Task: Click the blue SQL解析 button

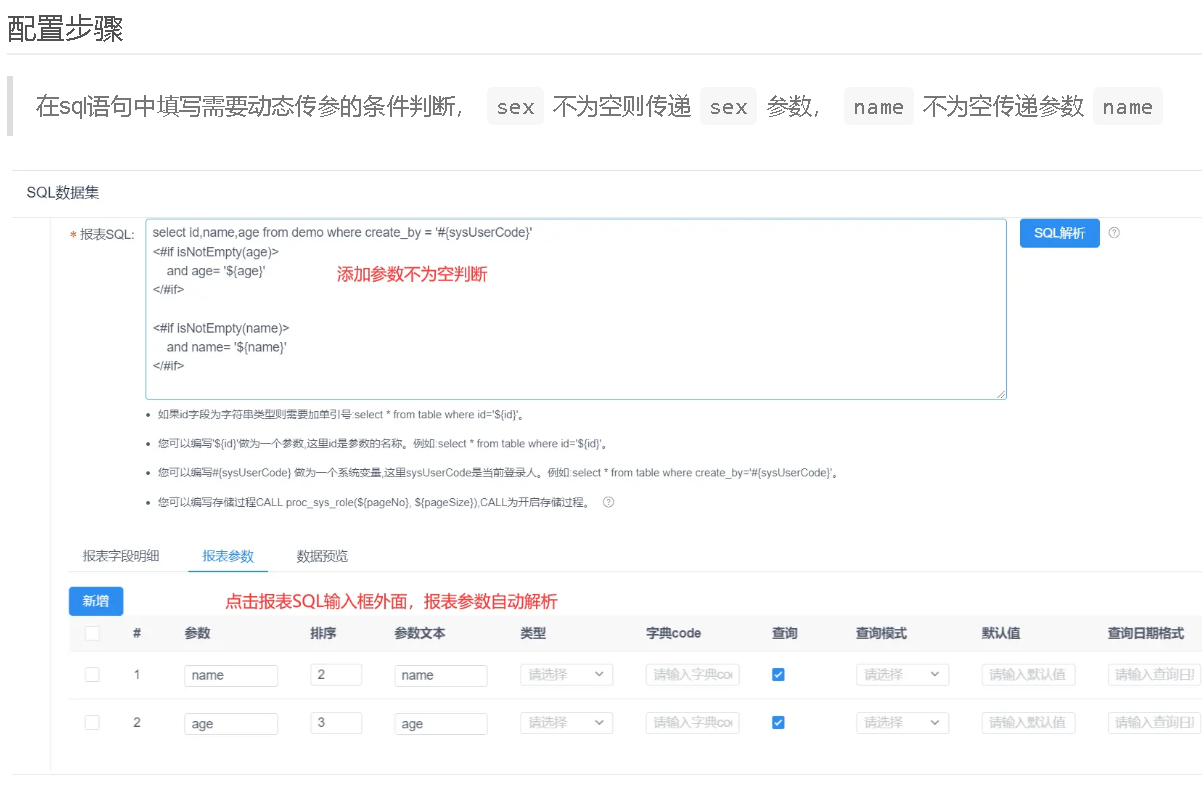Action: click(1059, 233)
